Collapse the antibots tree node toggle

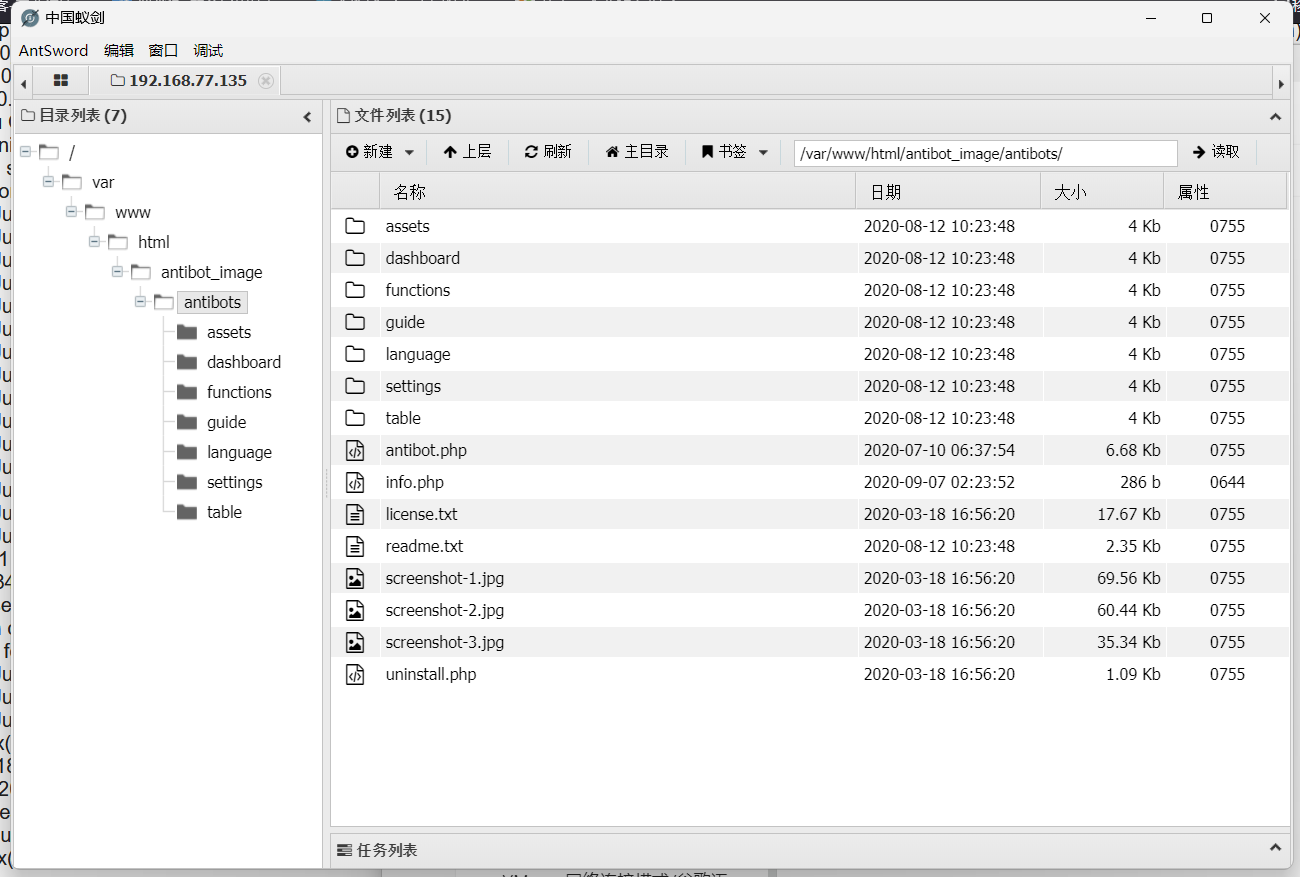click(141, 302)
